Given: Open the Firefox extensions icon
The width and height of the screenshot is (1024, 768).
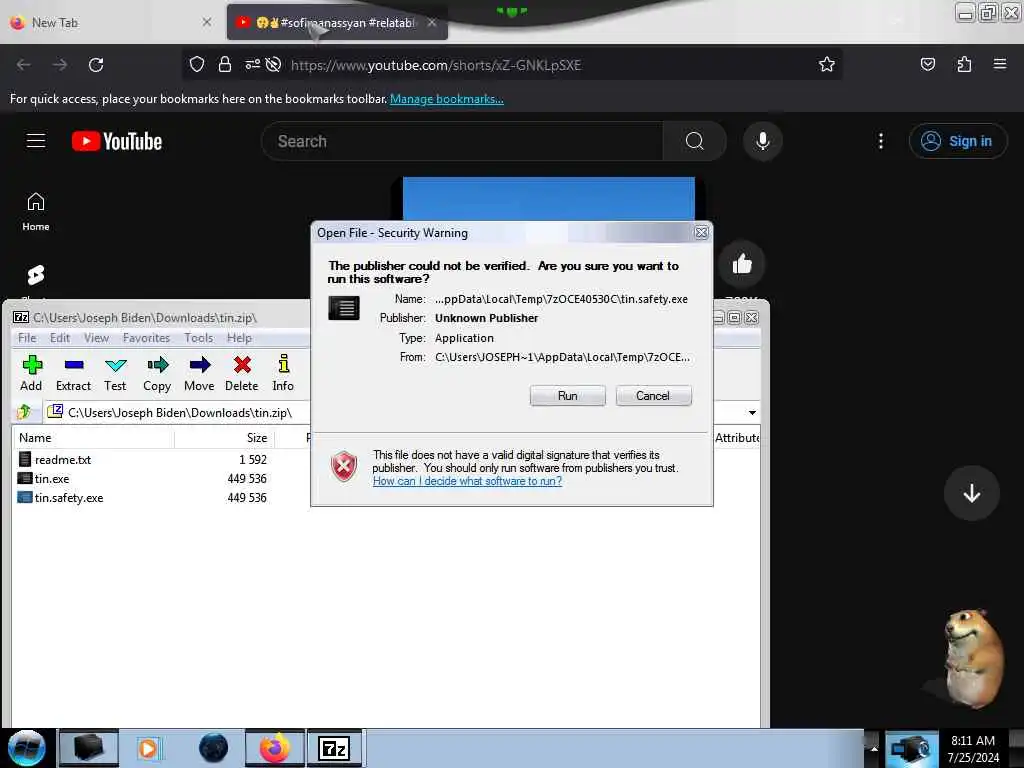Looking at the screenshot, I should pyautogui.click(x=964, y=64).
